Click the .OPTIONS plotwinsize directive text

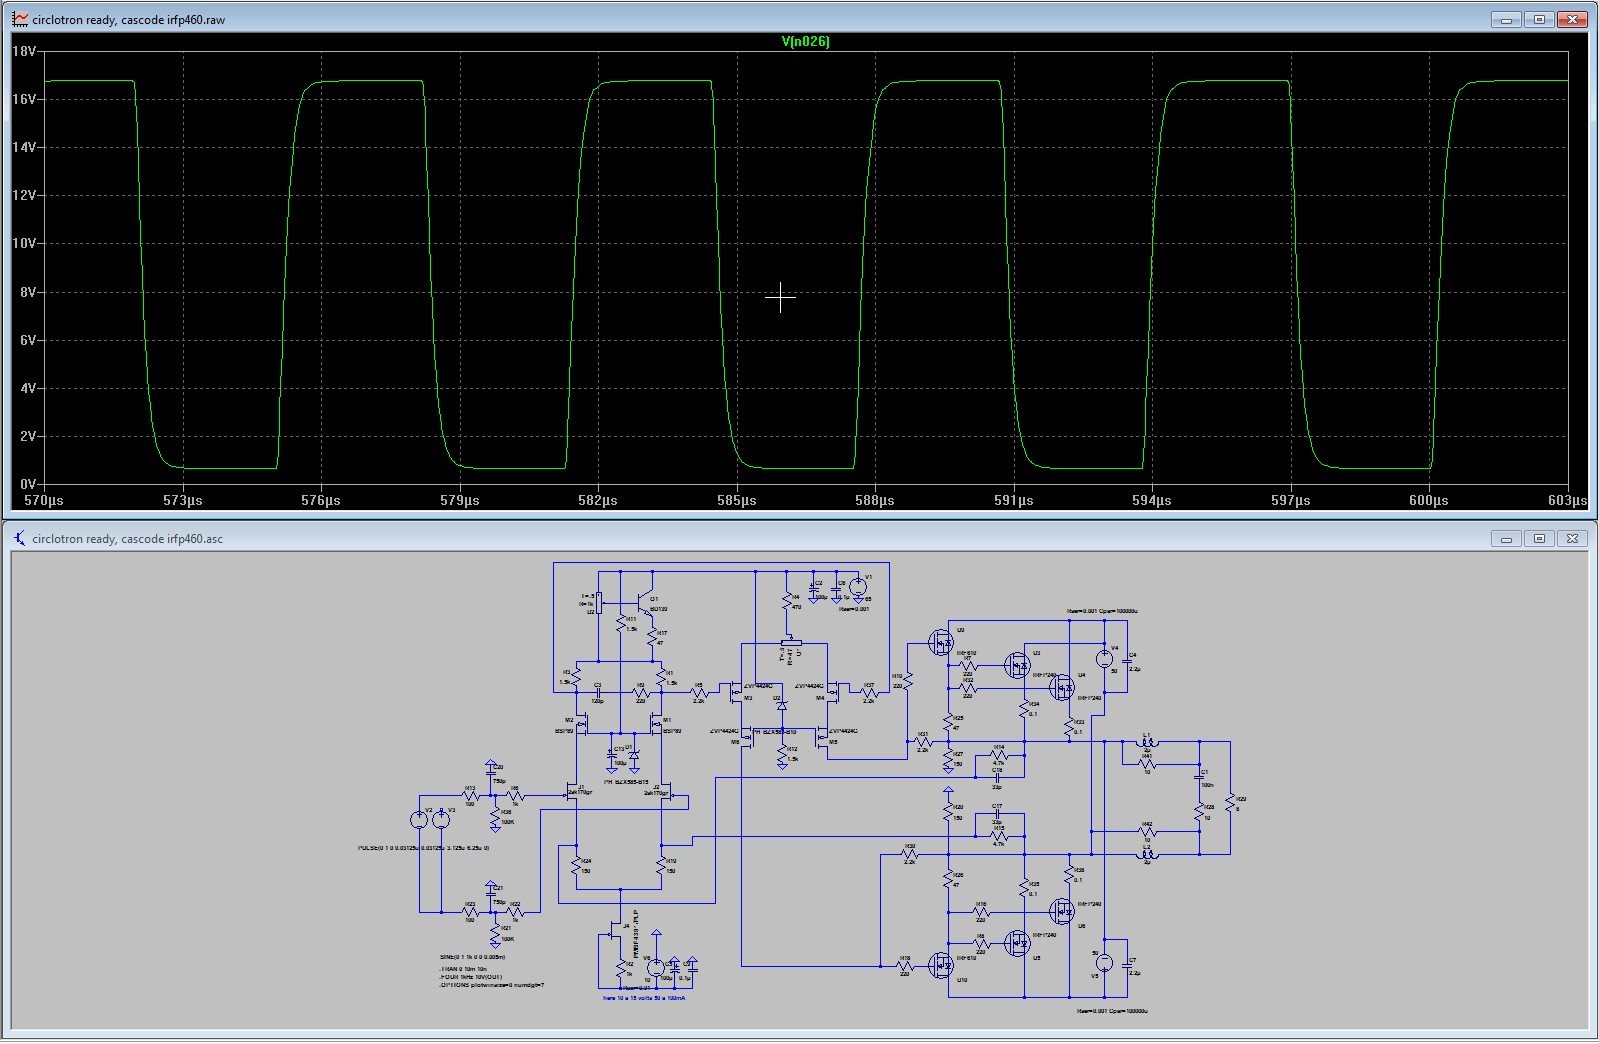point(491,985)
